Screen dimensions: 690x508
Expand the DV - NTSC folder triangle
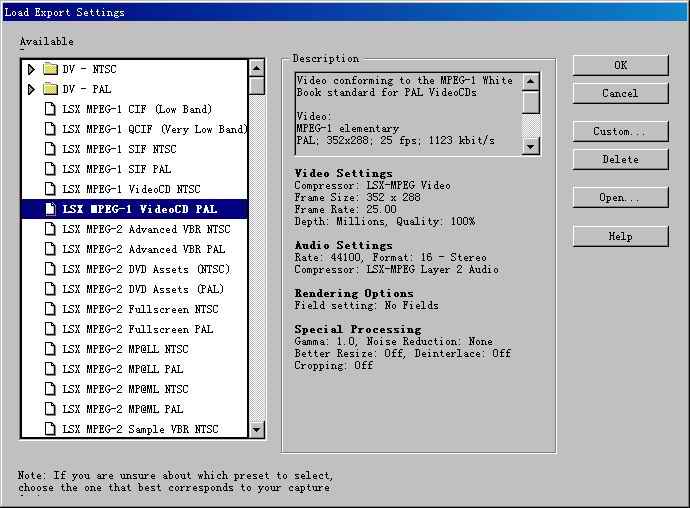click(32, 69)
